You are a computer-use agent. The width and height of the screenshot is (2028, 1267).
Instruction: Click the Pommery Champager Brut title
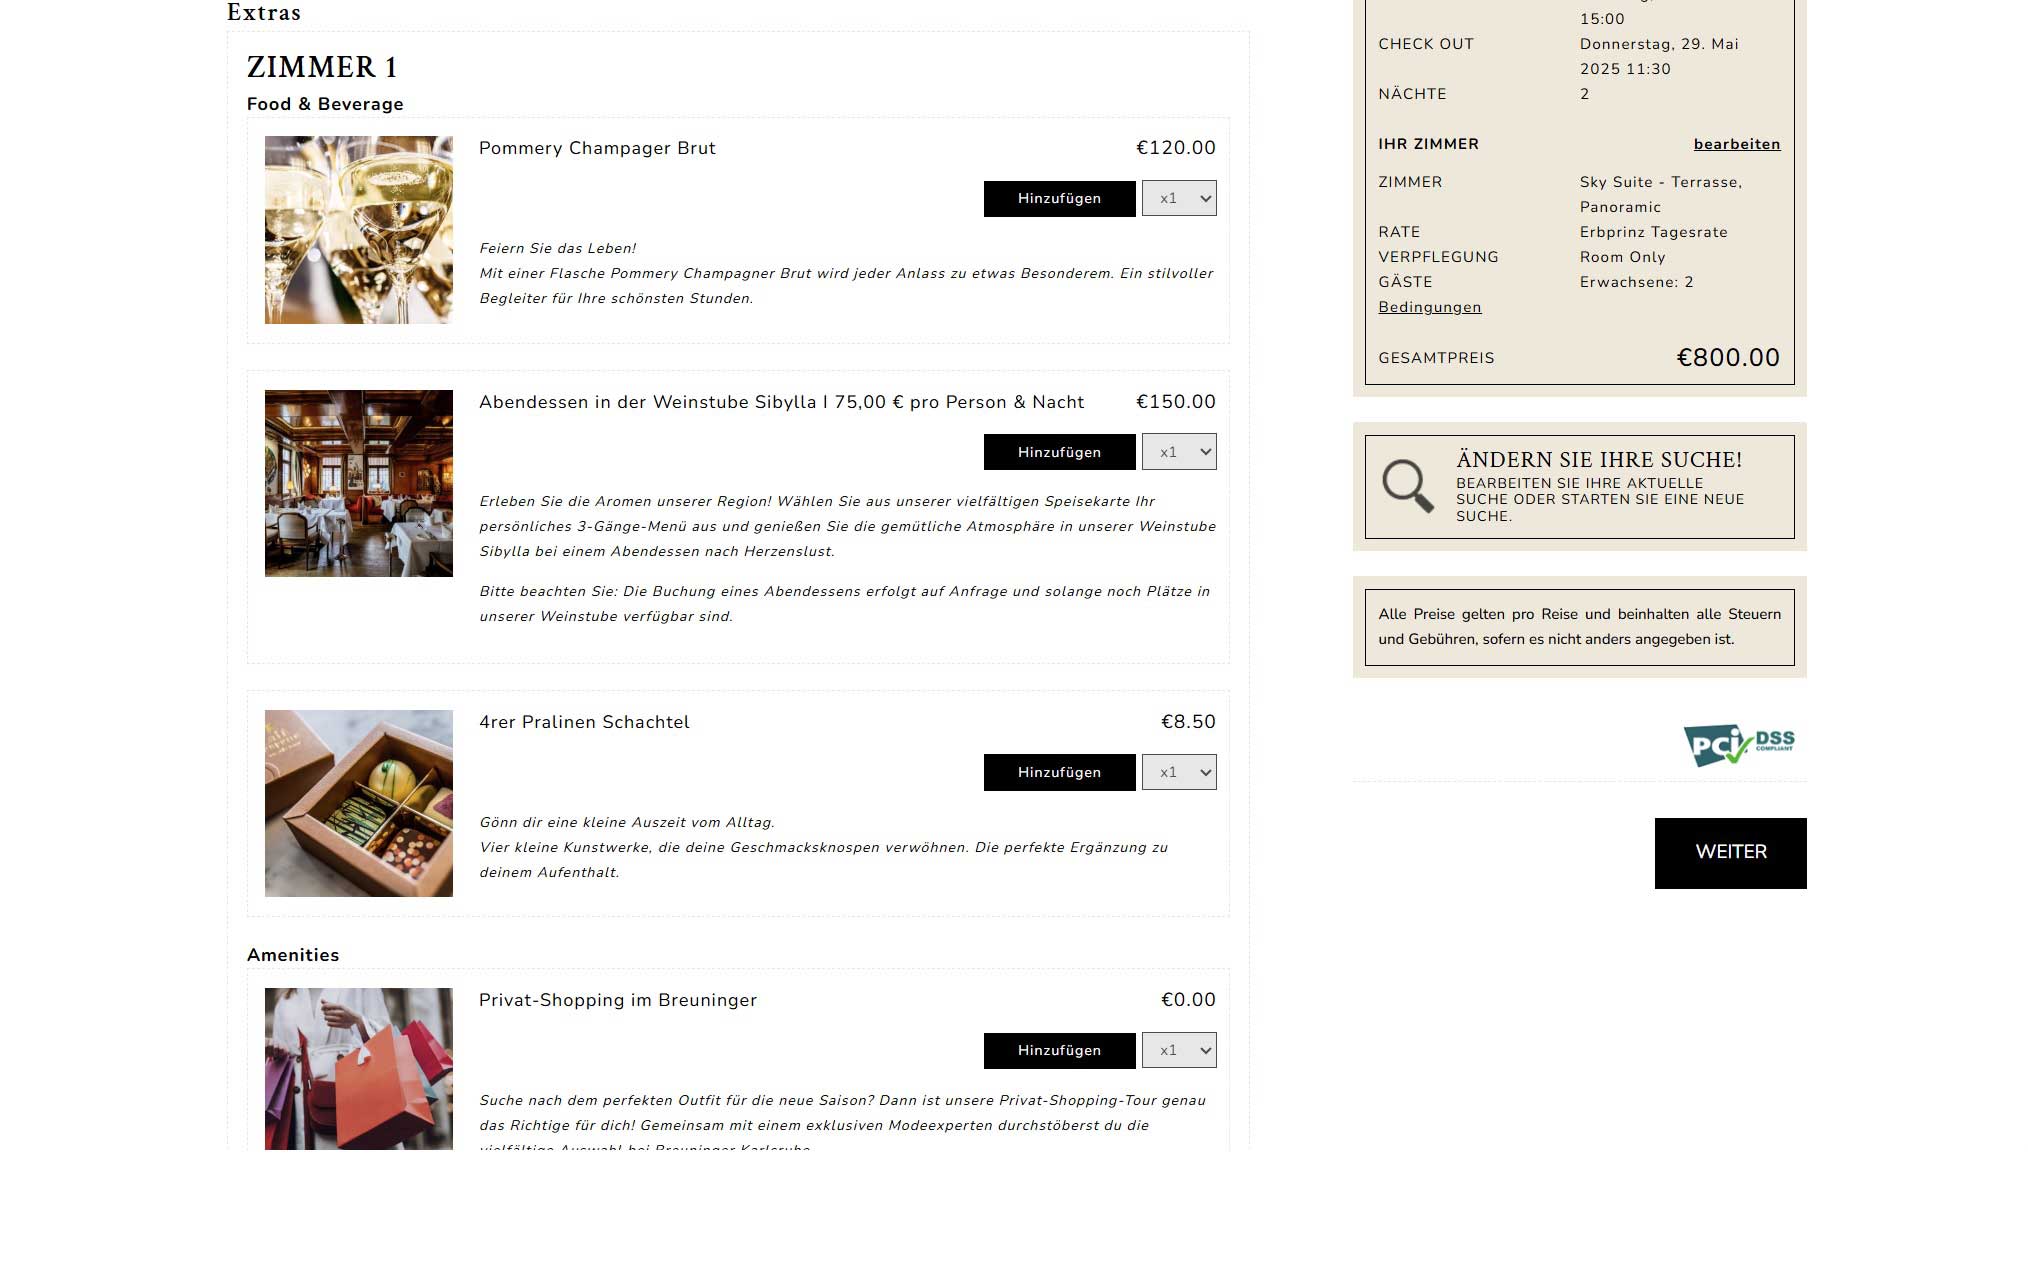point(597,148)
